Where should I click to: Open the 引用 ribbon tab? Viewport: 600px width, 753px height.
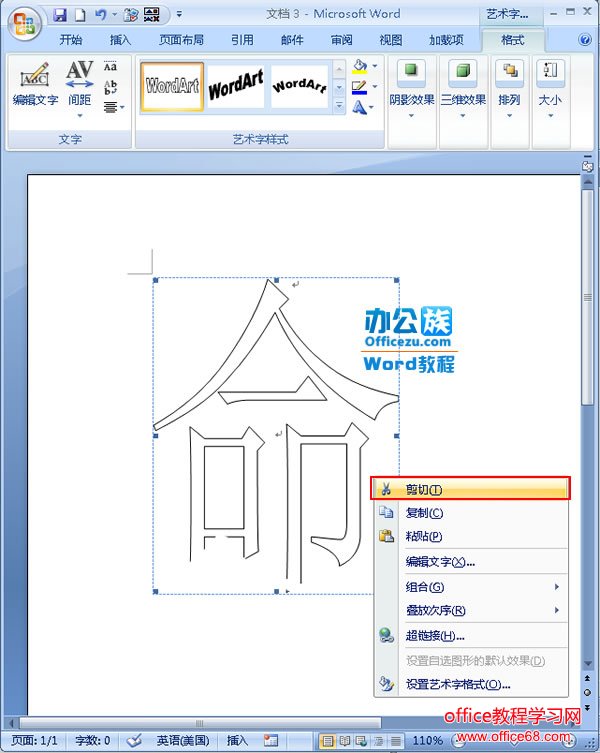point(242,40)
